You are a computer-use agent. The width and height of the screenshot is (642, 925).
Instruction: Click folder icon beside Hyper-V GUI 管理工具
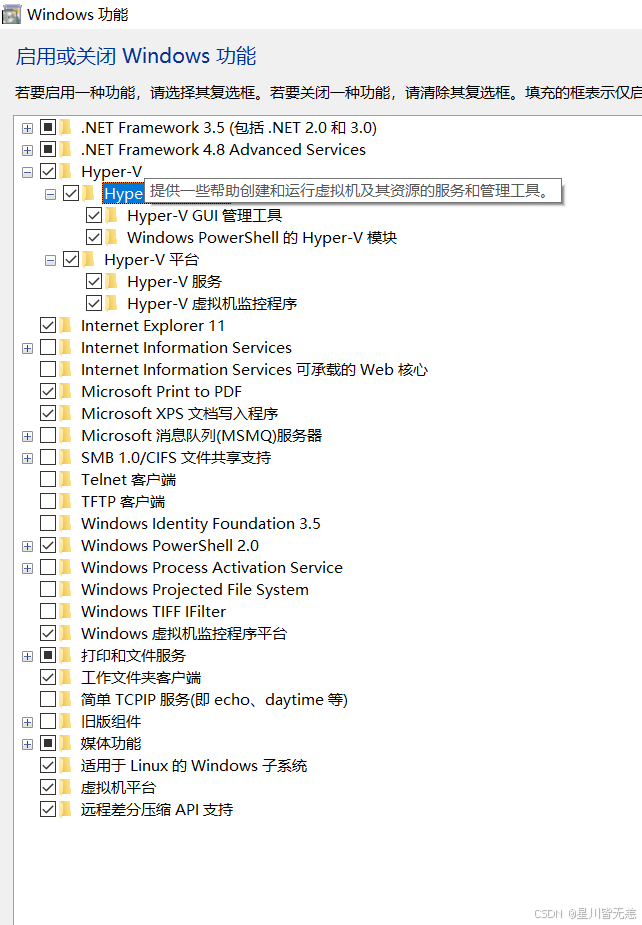coord(112,215)
